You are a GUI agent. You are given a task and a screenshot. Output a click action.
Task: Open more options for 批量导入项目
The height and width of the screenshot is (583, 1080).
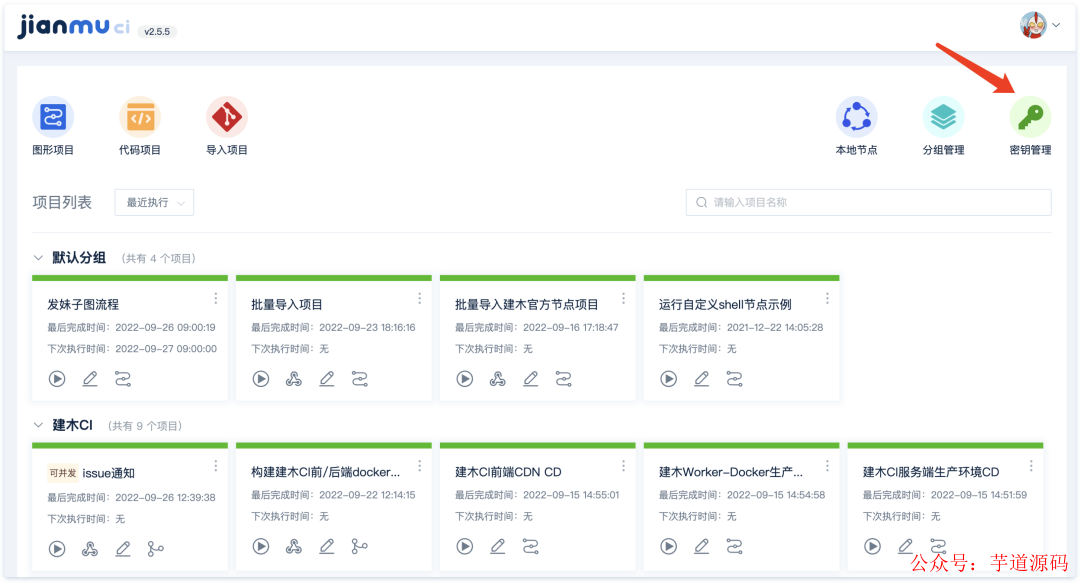[419, 298]
